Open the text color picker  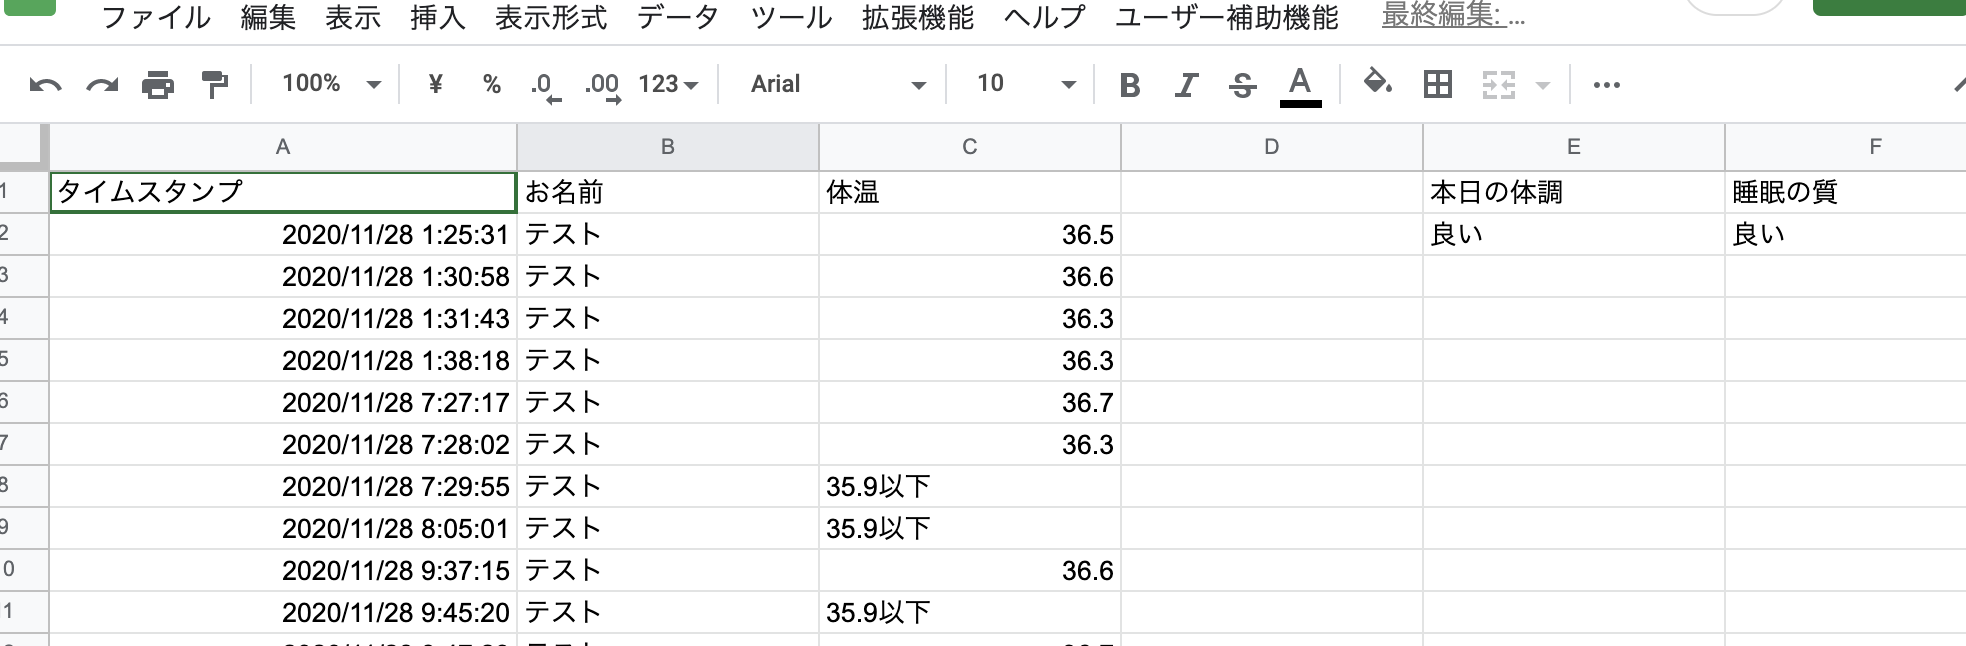(1300, 85)
